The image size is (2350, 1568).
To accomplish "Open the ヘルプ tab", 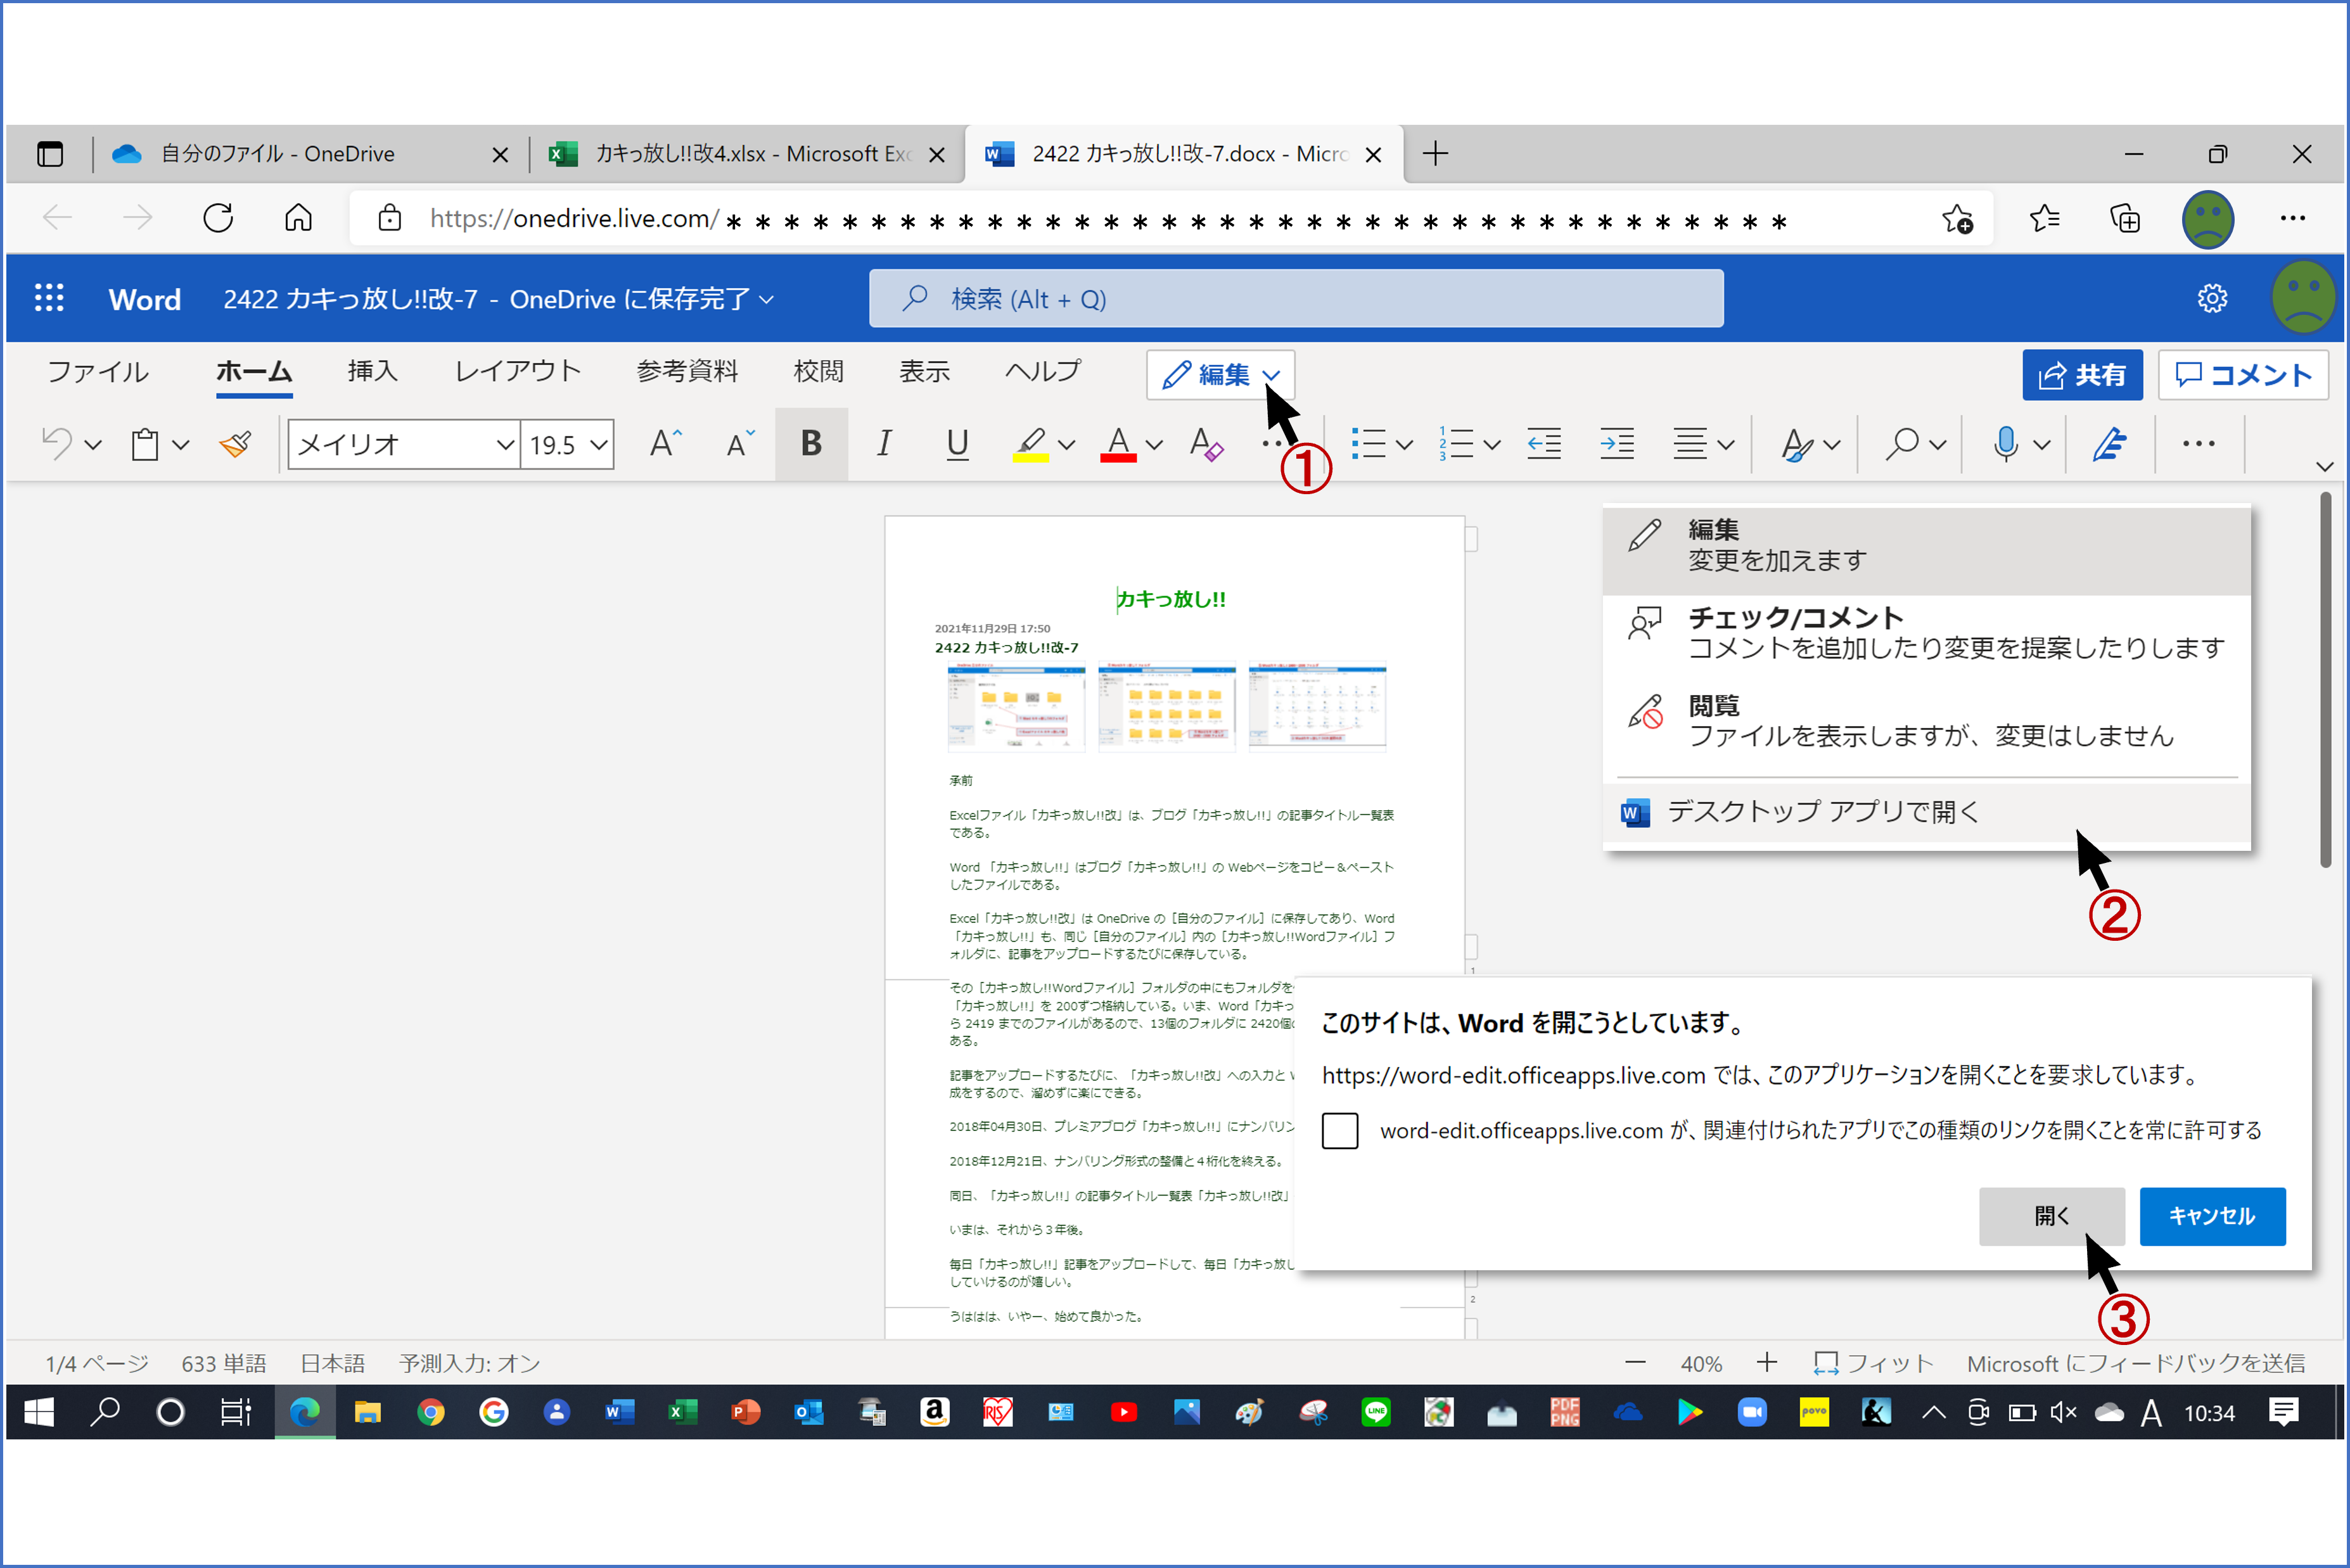I will click(1043, 371).
